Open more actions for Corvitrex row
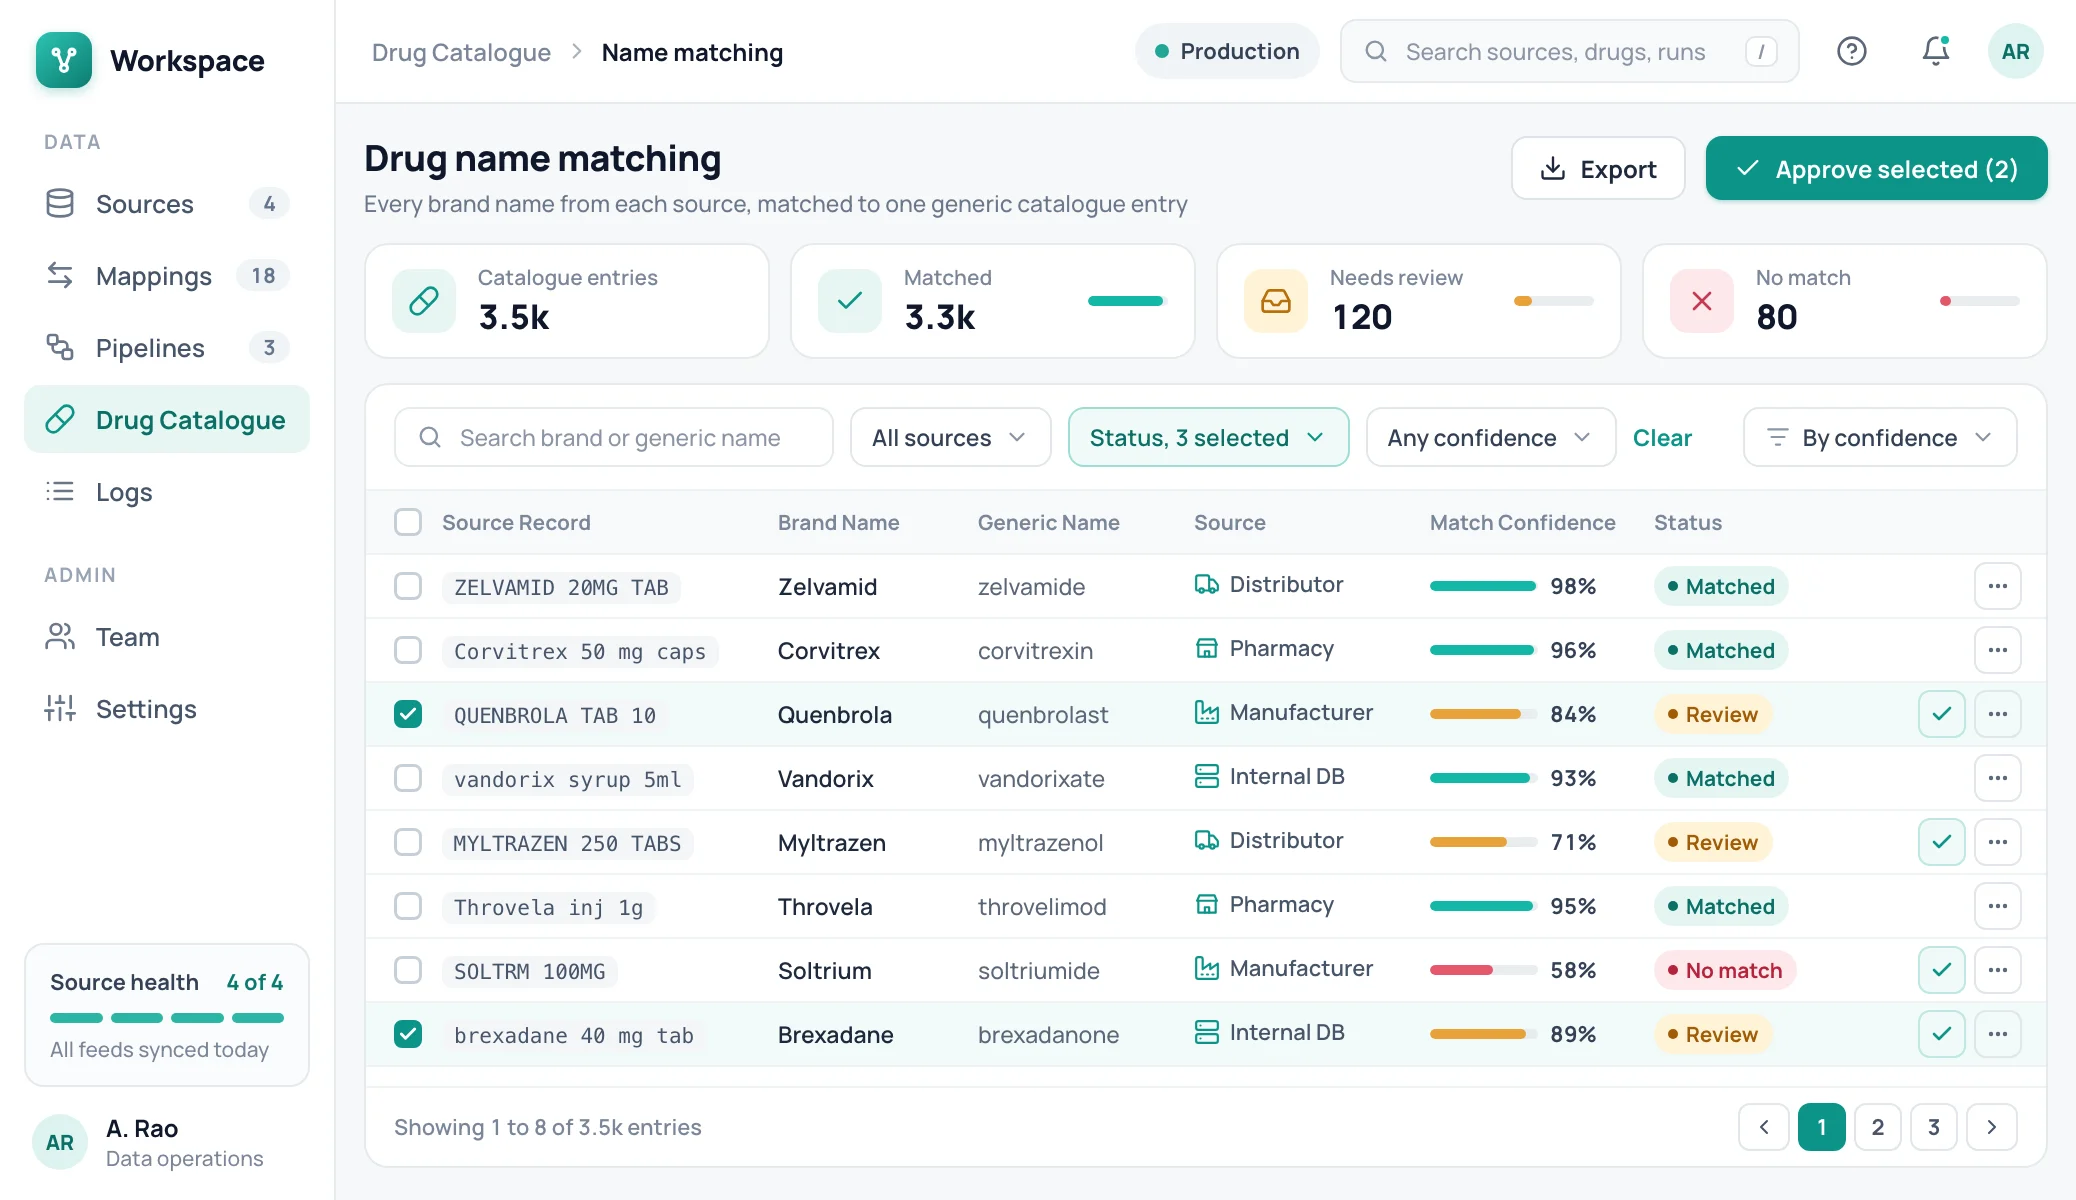2076x1200 pixels. tap(1998, 650)
